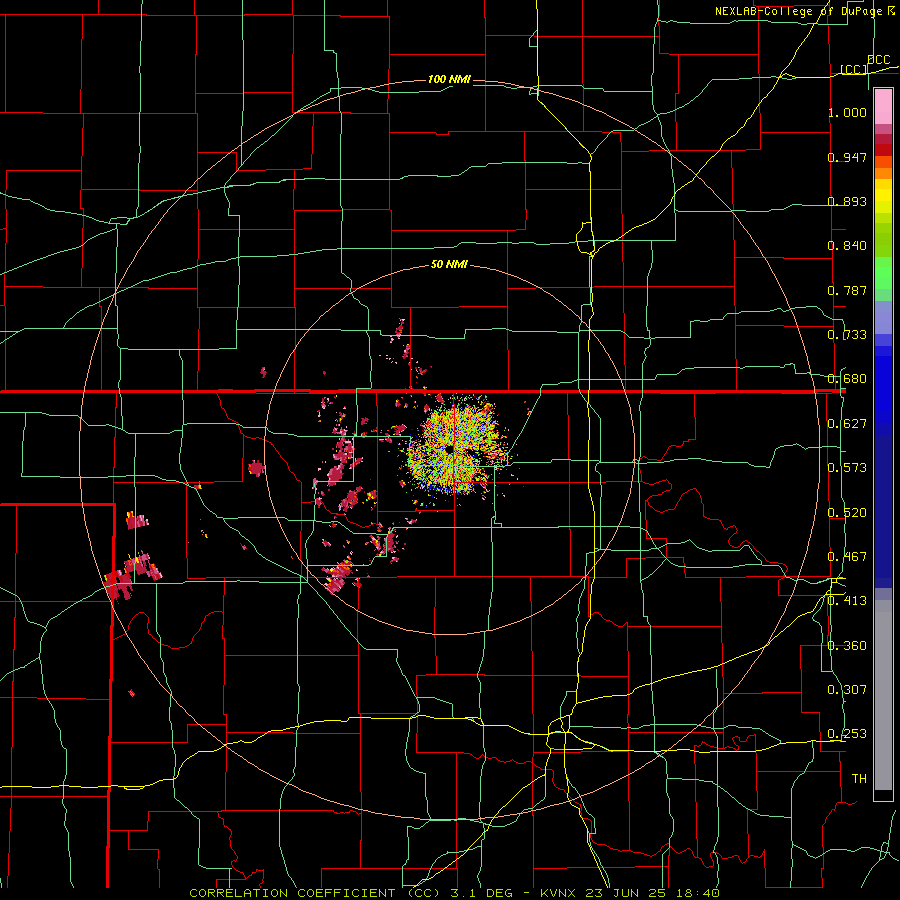Click the 0.947 value on the color scale
900x900 pixels.
[847, 157]
